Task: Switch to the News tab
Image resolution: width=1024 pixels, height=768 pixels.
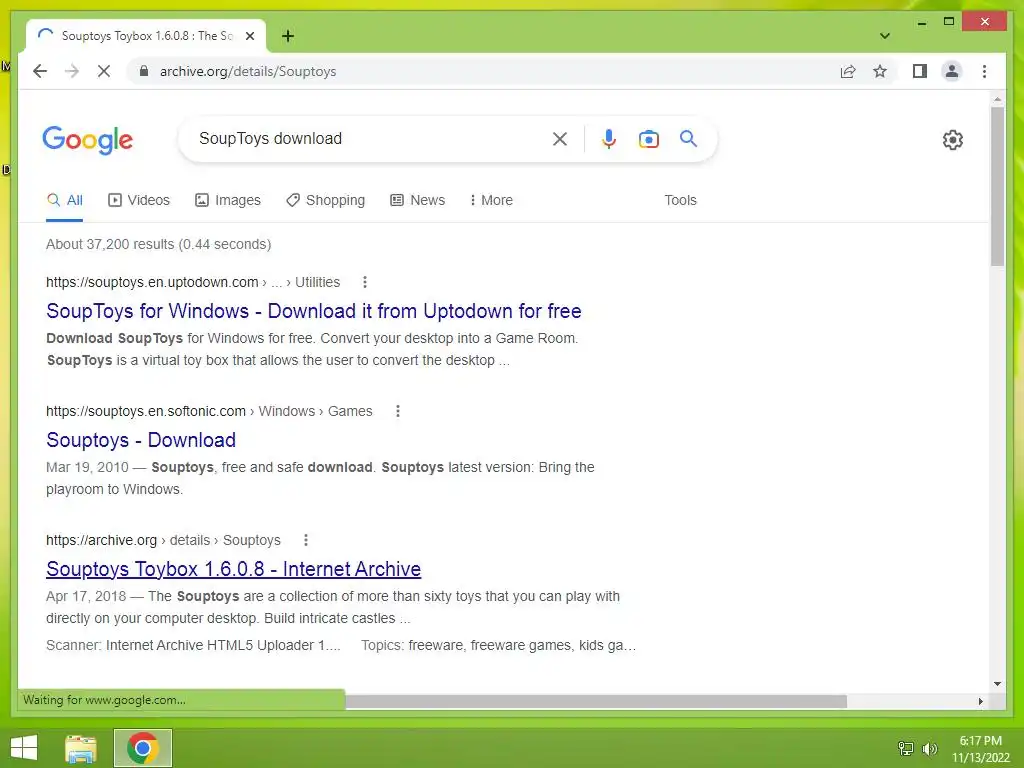Action: point(417,200)
